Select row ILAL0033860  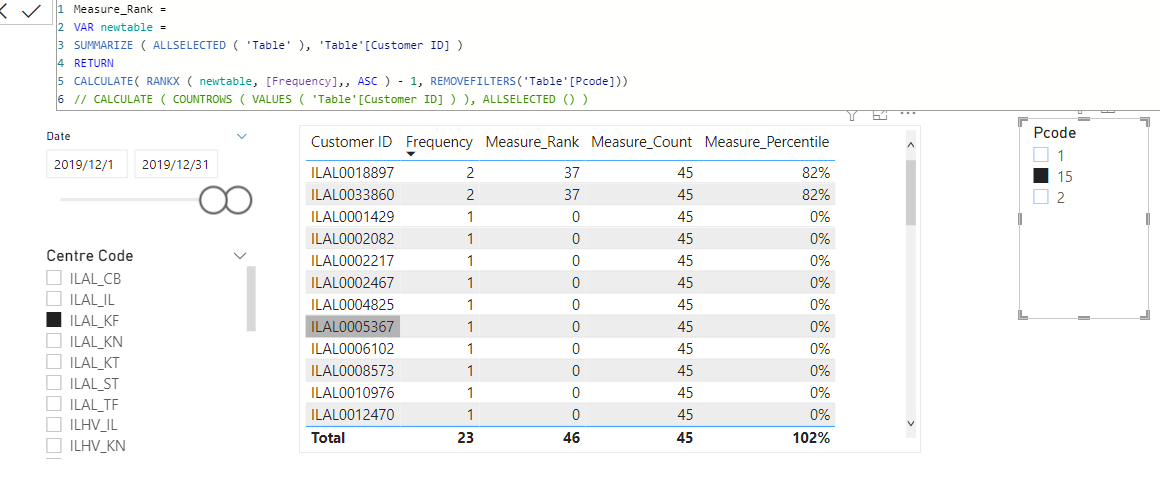pyautogui.click(x=570, y=195)
